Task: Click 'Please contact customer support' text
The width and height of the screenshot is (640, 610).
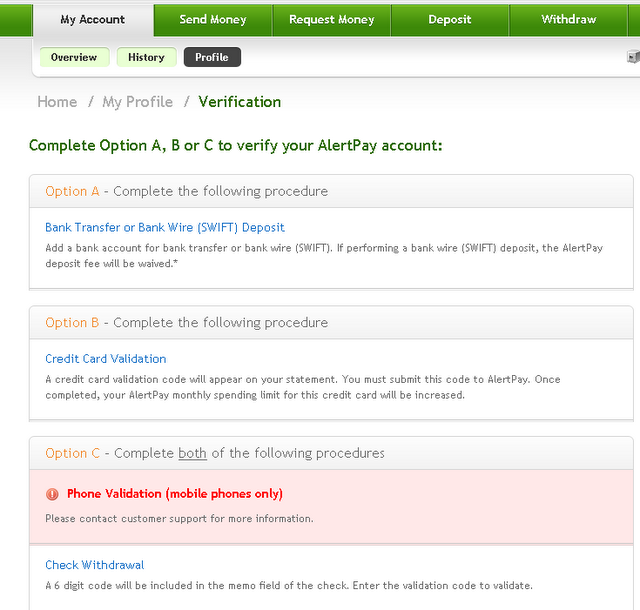Action: pyautogui.click(x=179, y=519)
